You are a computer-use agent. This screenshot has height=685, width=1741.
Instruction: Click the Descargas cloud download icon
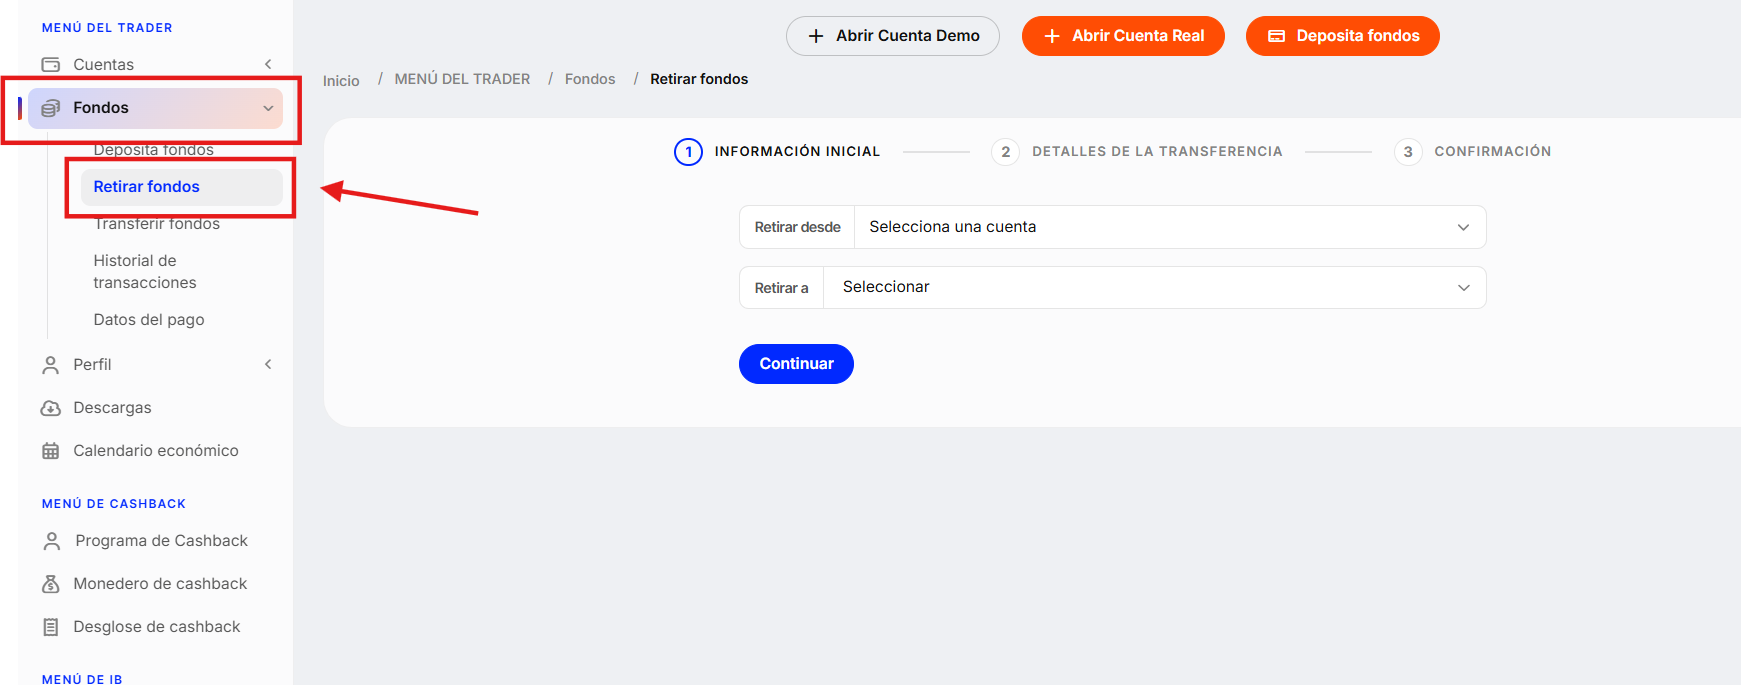(51, 408)
